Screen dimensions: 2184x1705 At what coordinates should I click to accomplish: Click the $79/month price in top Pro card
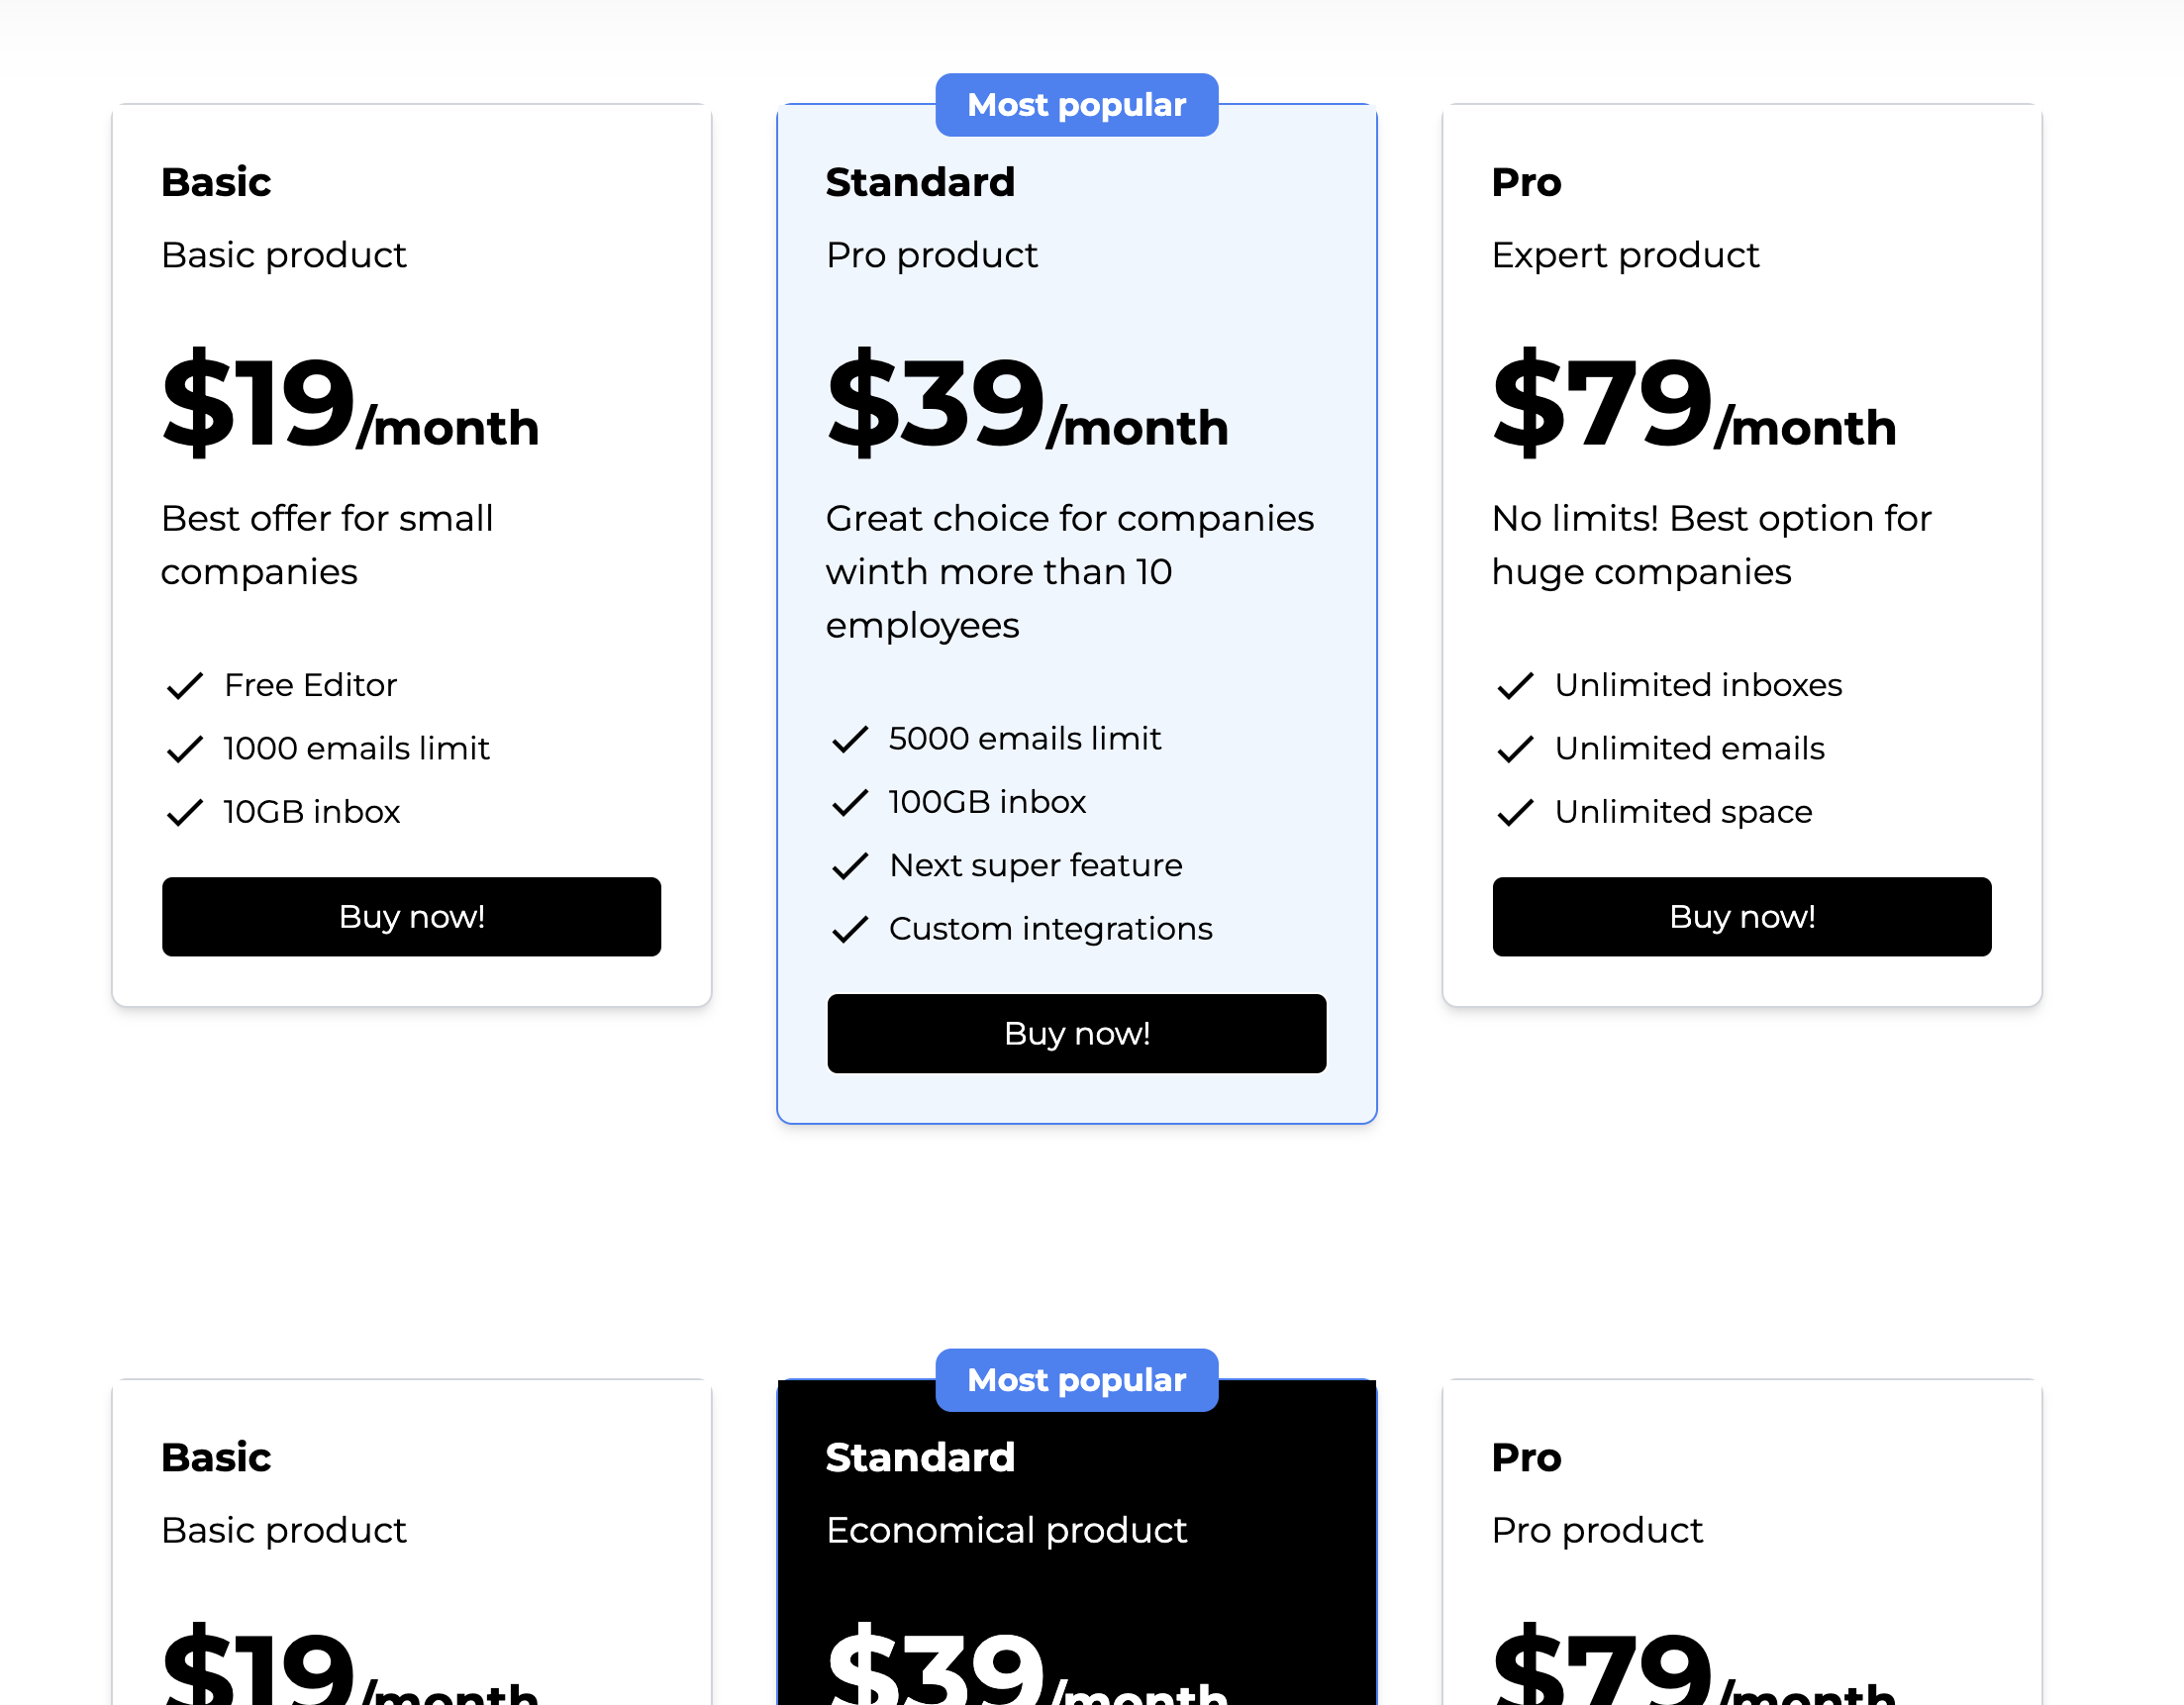(1693, 405)
